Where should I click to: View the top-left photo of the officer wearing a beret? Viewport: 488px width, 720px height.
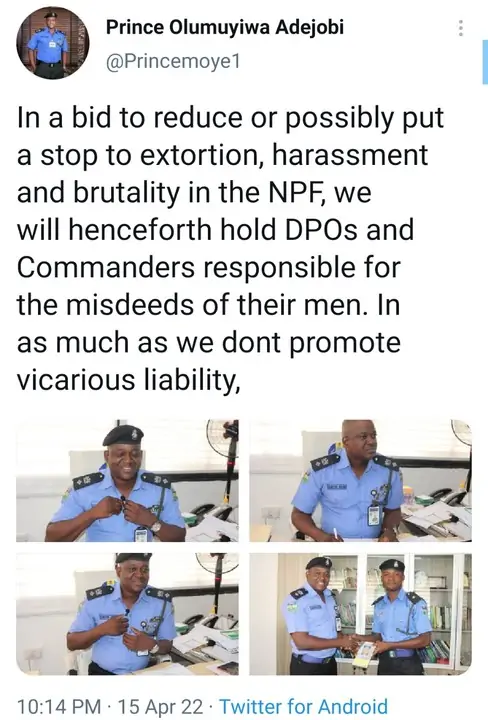click(x=127, y=480)
